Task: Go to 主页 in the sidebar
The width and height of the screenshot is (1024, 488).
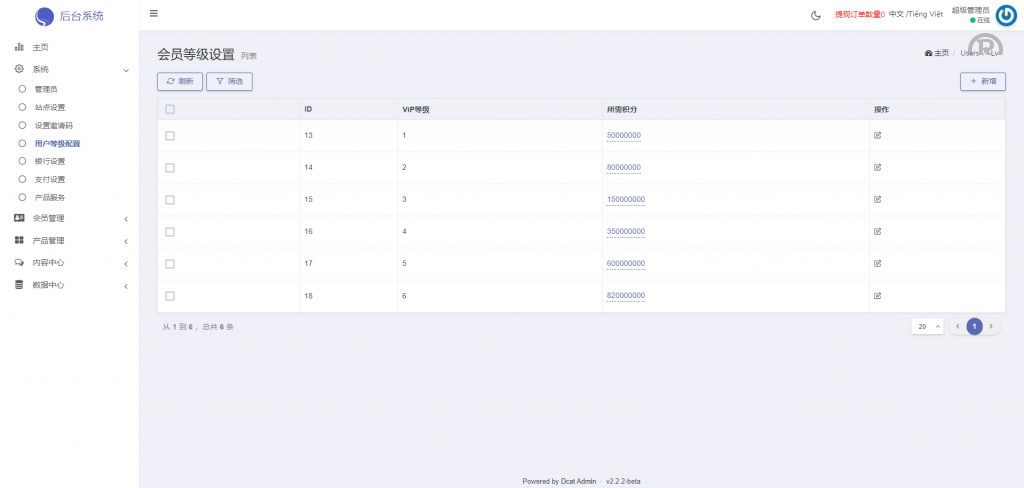Action: coord(40,47)
